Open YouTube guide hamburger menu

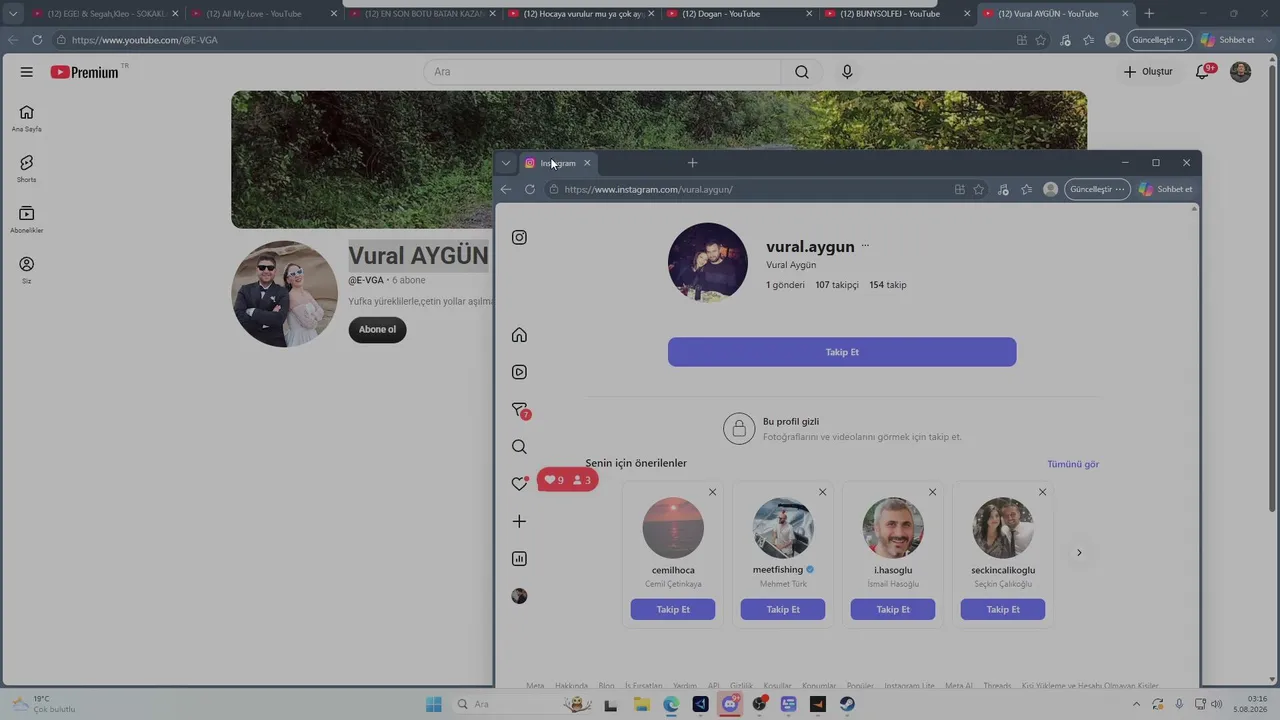tap(27, 72)
